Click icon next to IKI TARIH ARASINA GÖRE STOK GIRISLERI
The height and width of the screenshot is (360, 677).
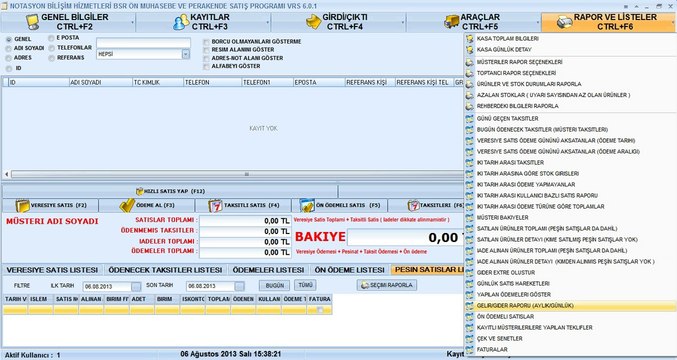(x=470, y=174)
